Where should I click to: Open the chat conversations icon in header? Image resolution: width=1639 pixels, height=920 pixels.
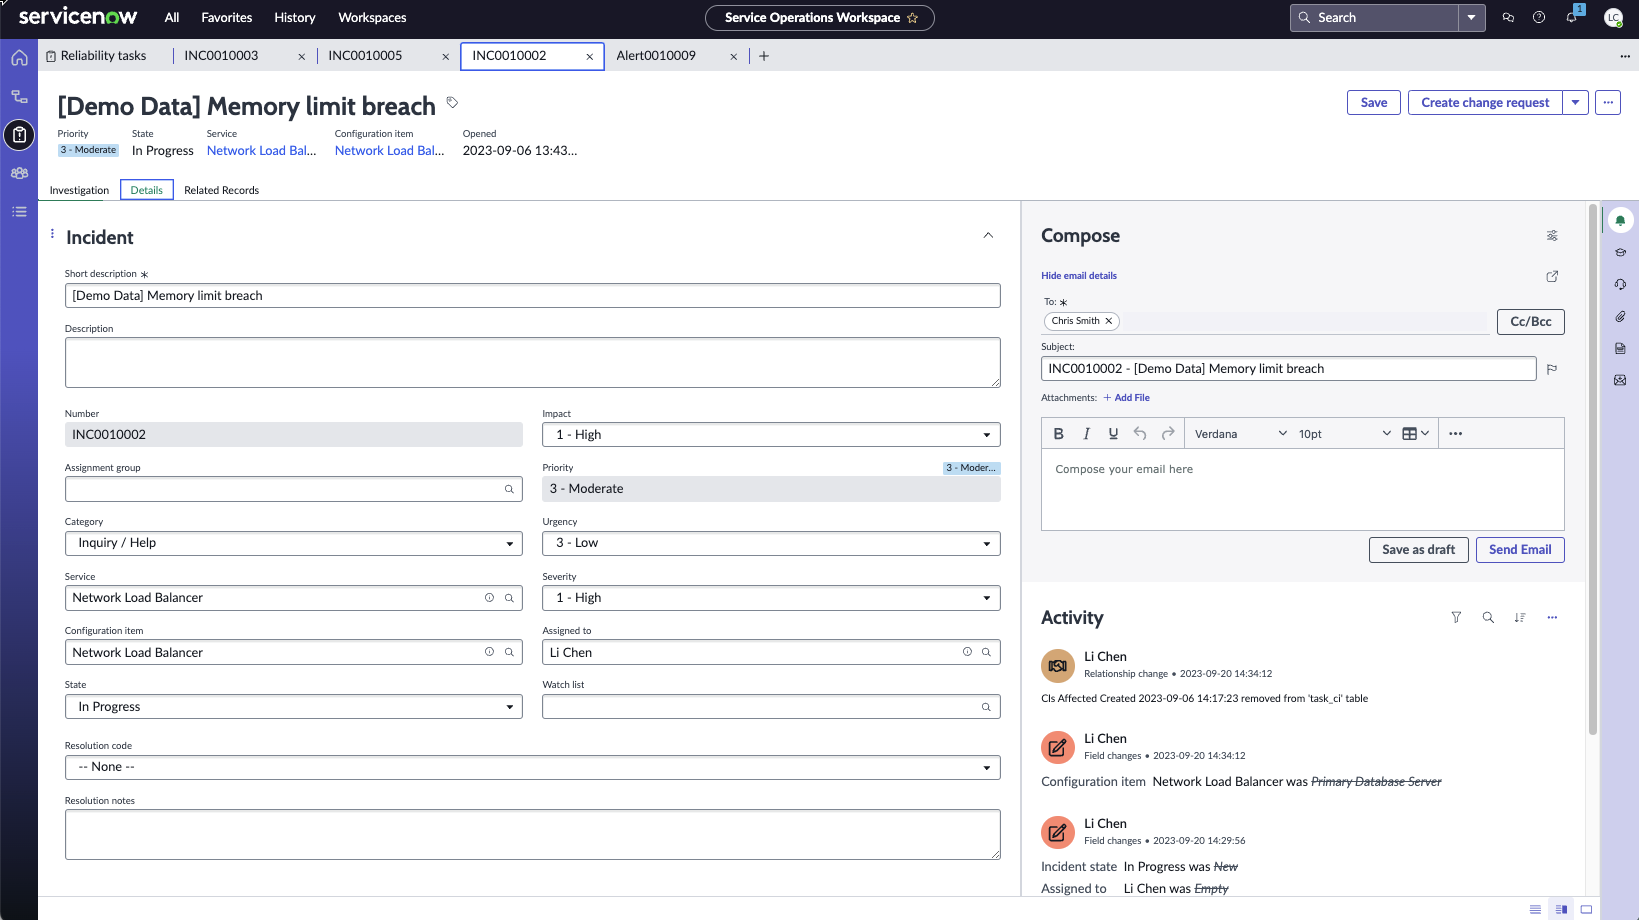click(1508, 18)
